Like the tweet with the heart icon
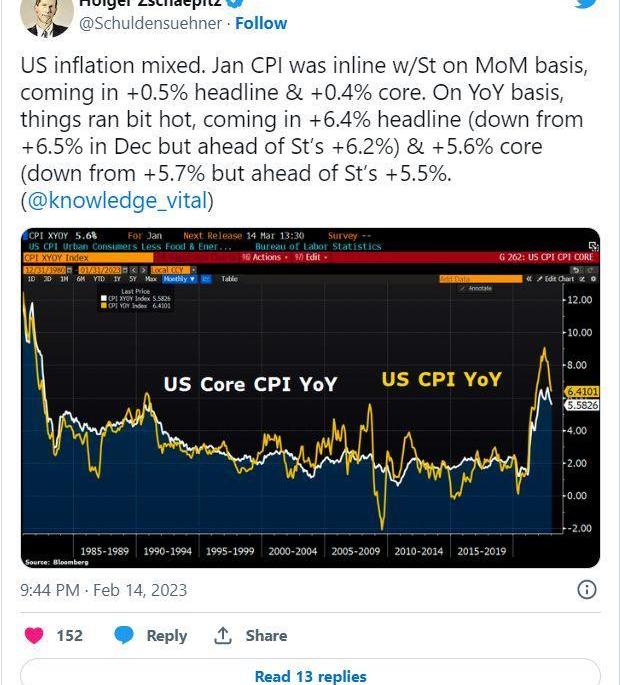The height and width of the screenshot is (685, 620). click(x=34, y=635)
